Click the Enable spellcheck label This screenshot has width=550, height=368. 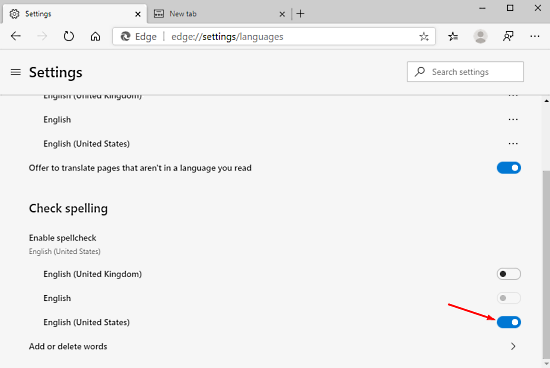pos(62,238)
